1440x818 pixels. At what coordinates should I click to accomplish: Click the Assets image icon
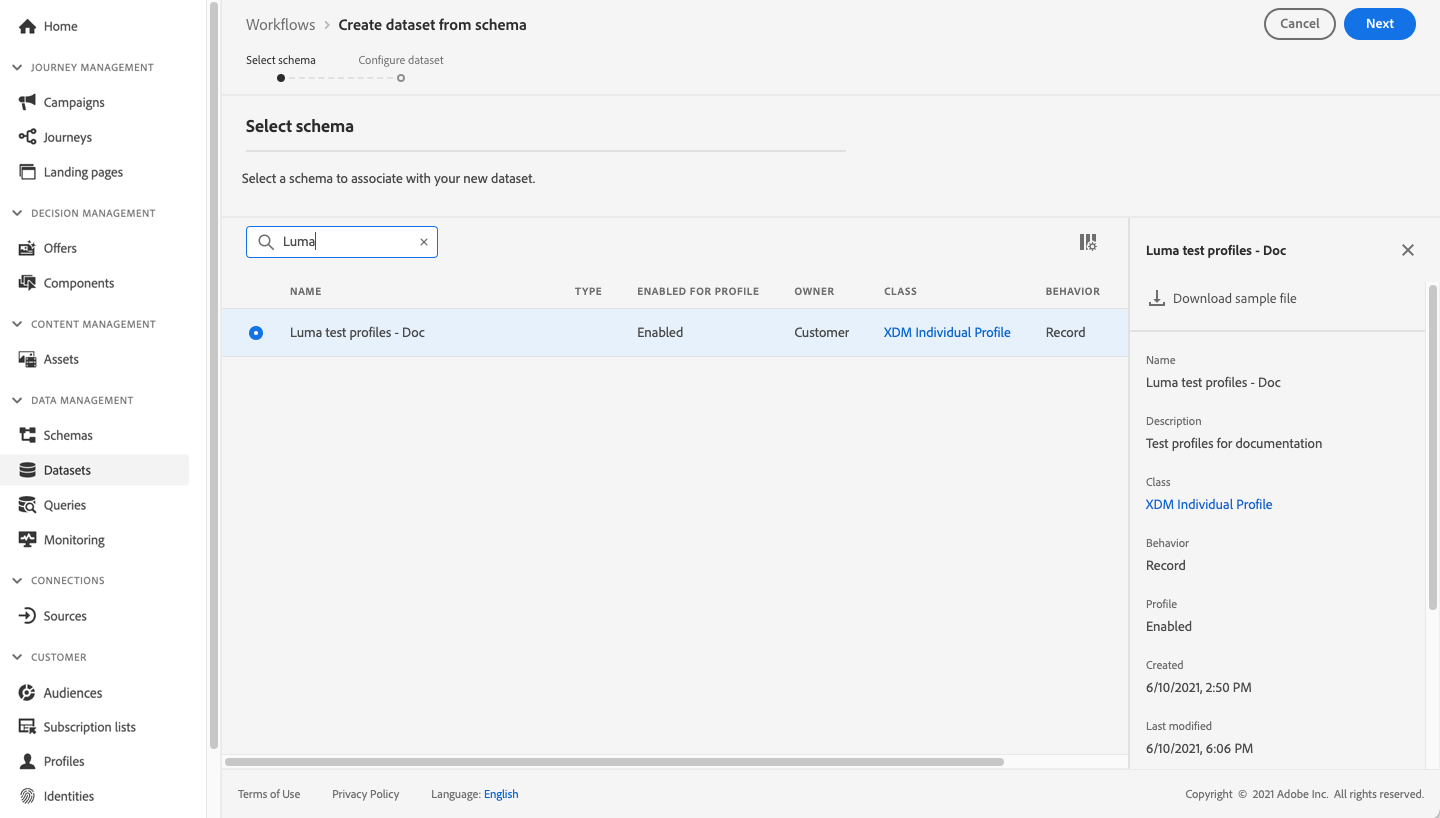click(27, 359)
